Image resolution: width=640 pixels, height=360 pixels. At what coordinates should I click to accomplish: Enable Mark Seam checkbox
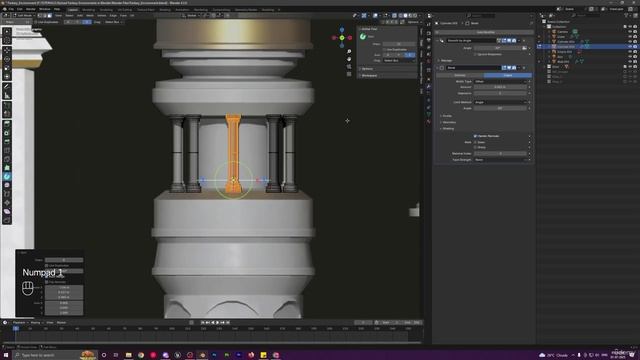[x=475, y=142]
